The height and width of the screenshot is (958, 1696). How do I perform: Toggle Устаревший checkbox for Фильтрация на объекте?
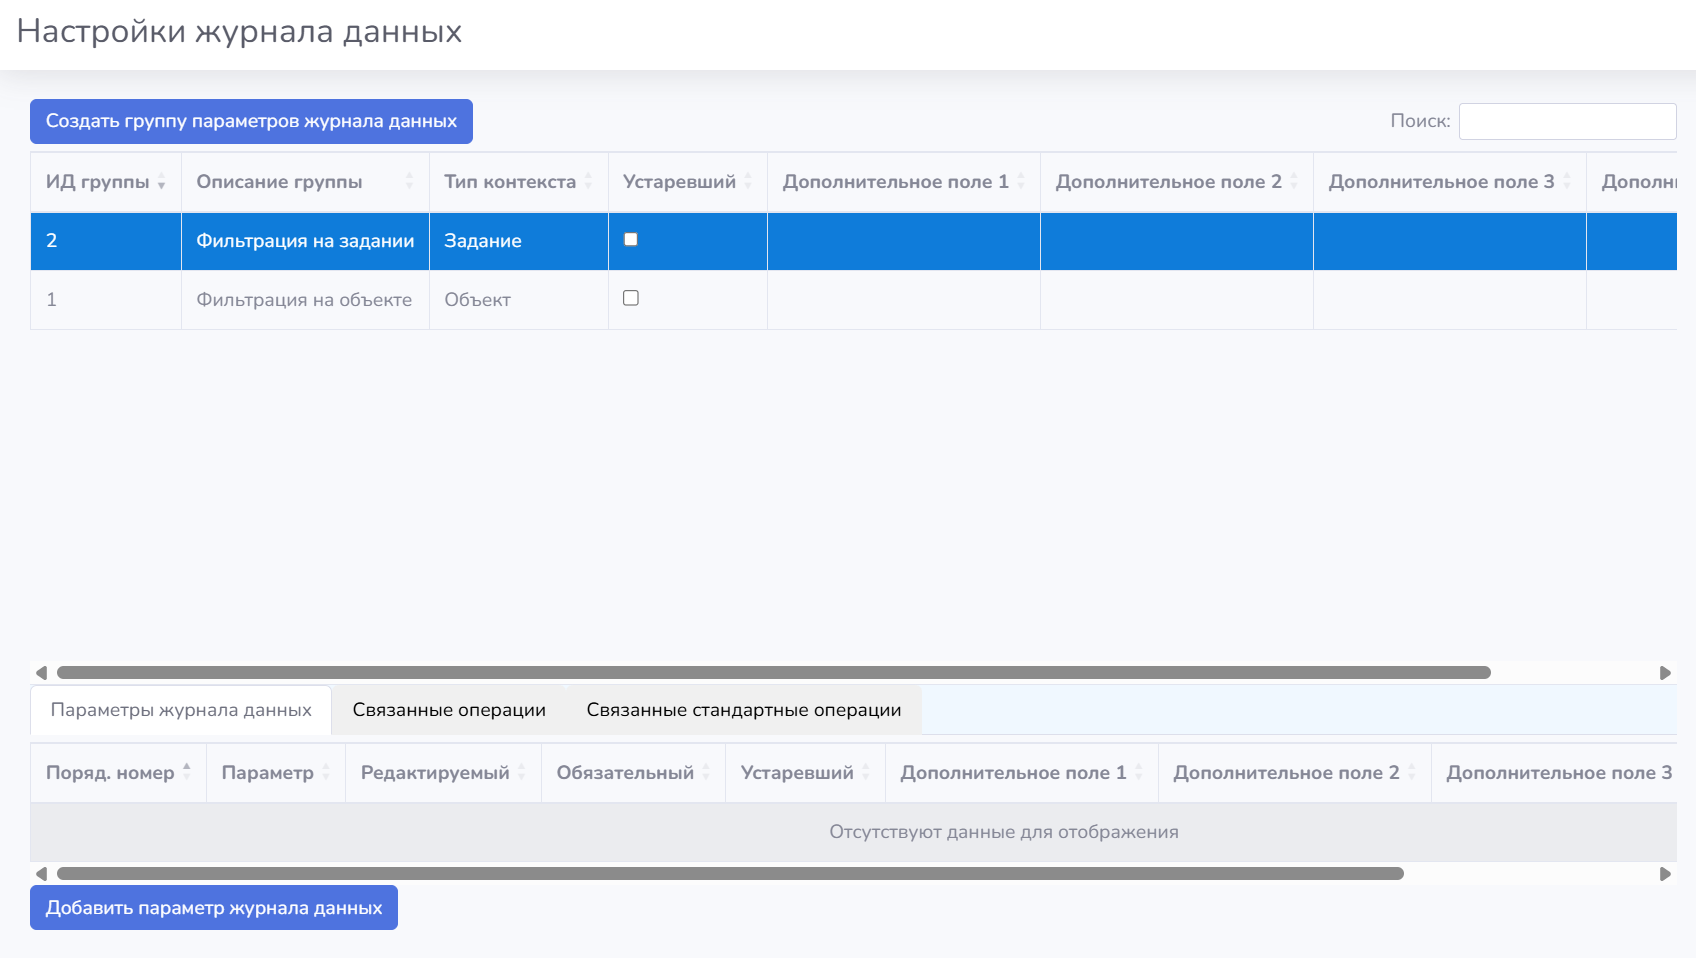(x=631, y=298)
